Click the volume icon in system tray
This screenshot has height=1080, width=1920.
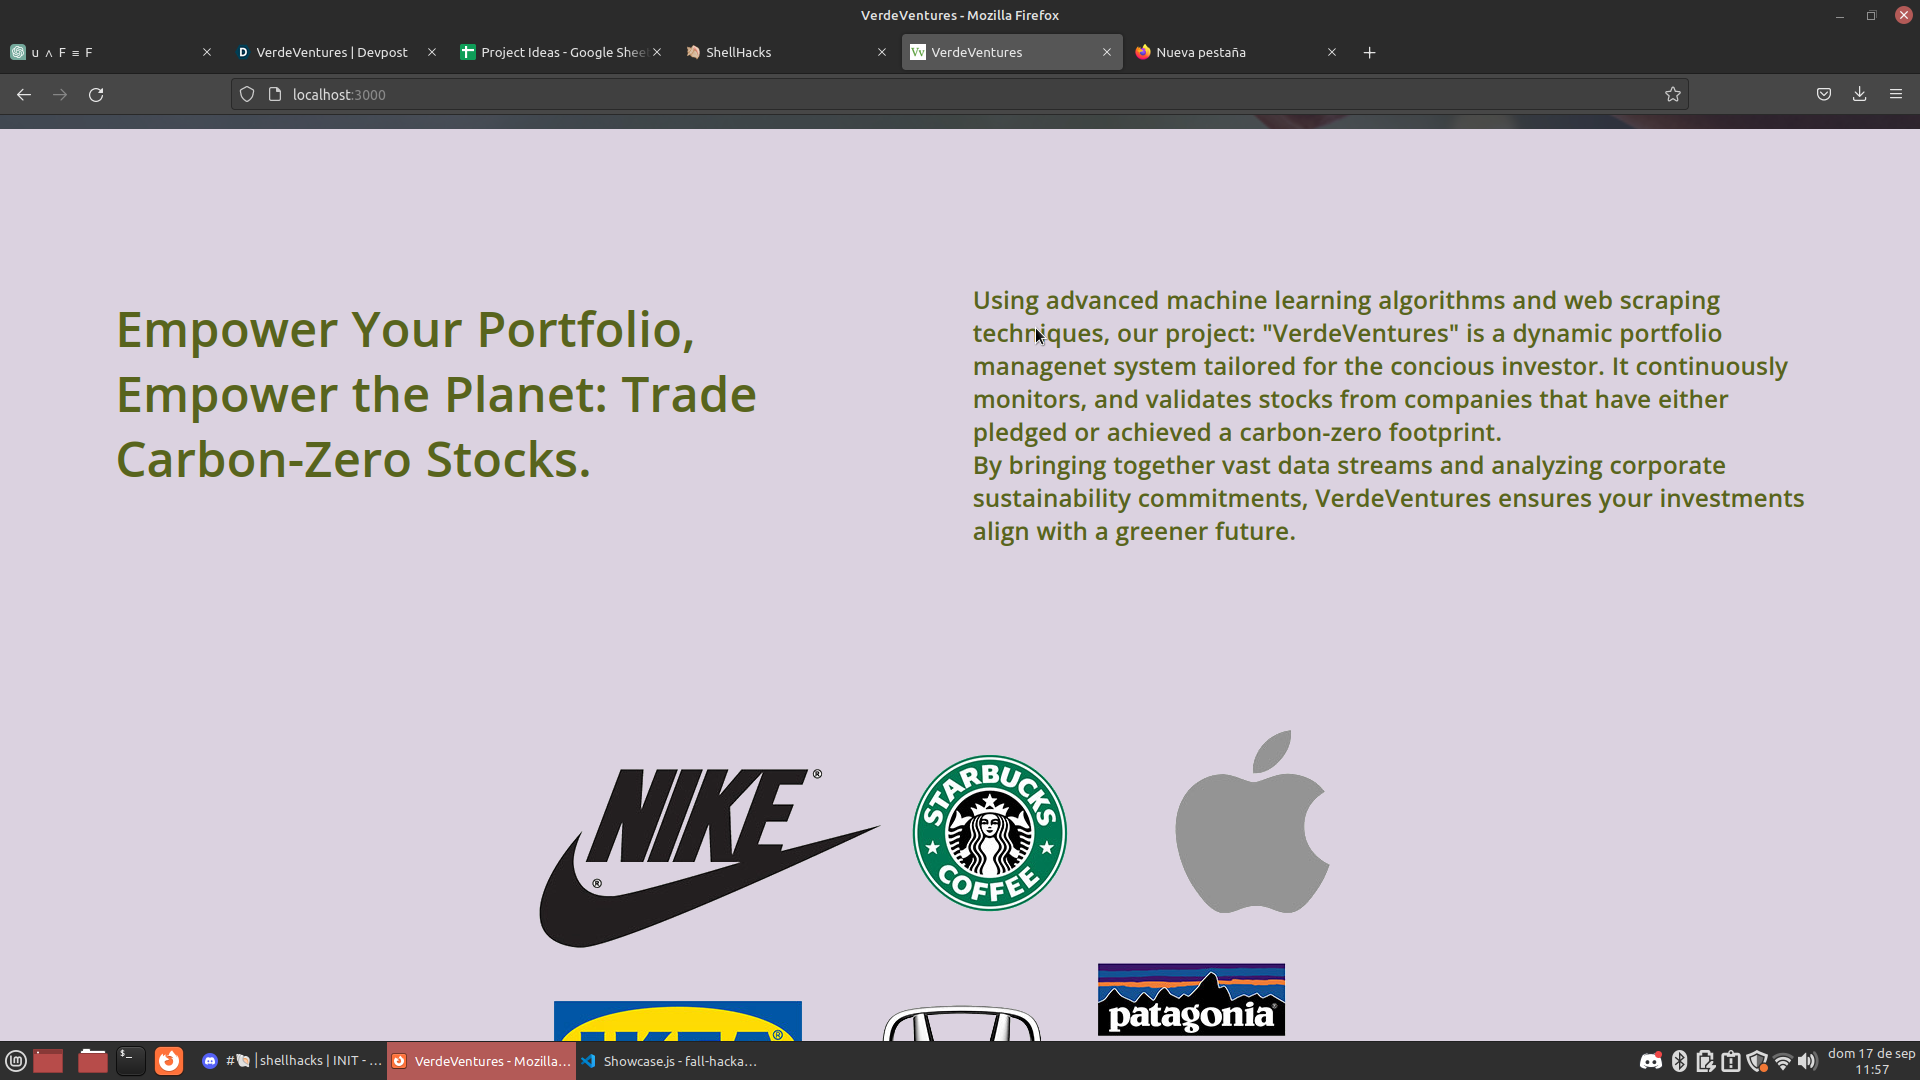pos(1806,1061)
